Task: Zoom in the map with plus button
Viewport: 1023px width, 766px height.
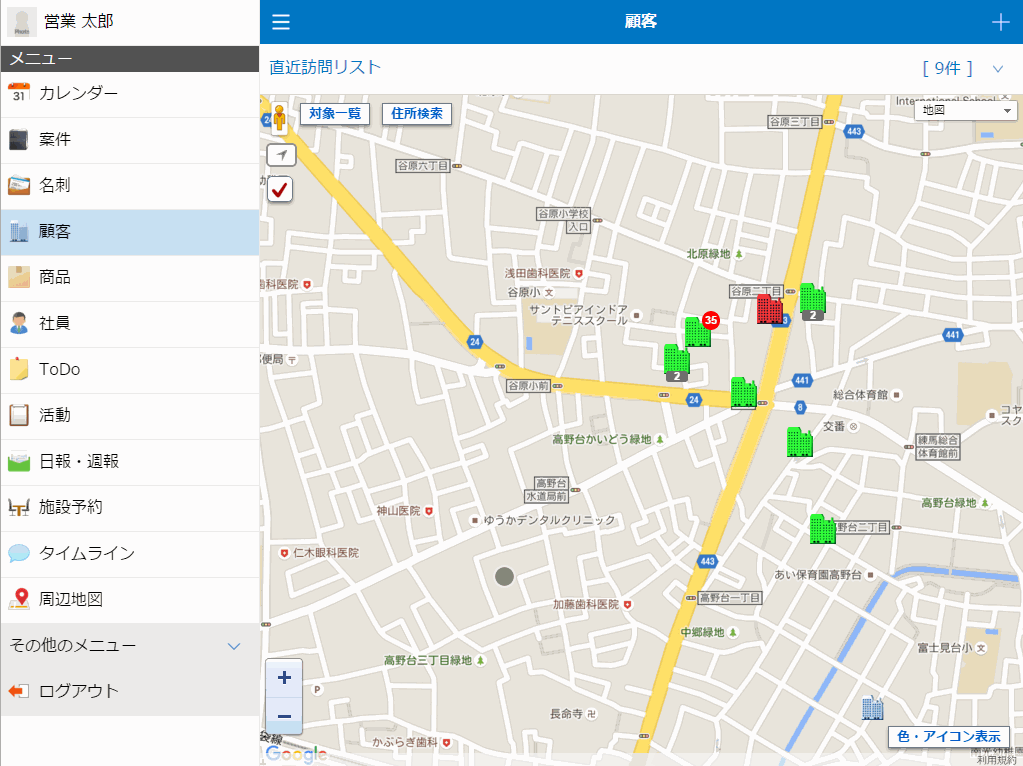Action: pyautogui.click(x=284, y=678)
